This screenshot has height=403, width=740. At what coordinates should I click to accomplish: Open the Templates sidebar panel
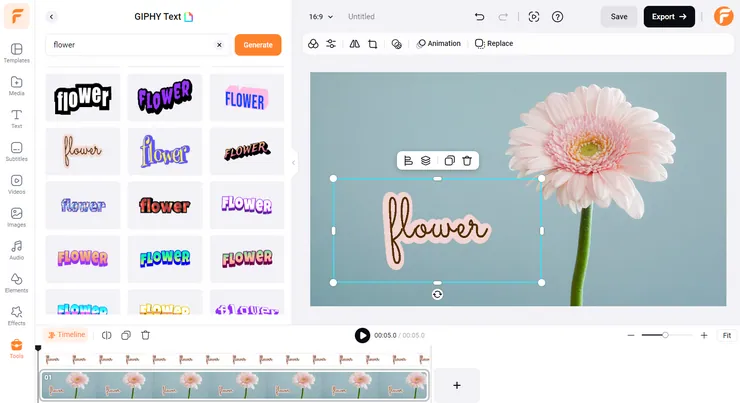point(17,53)
